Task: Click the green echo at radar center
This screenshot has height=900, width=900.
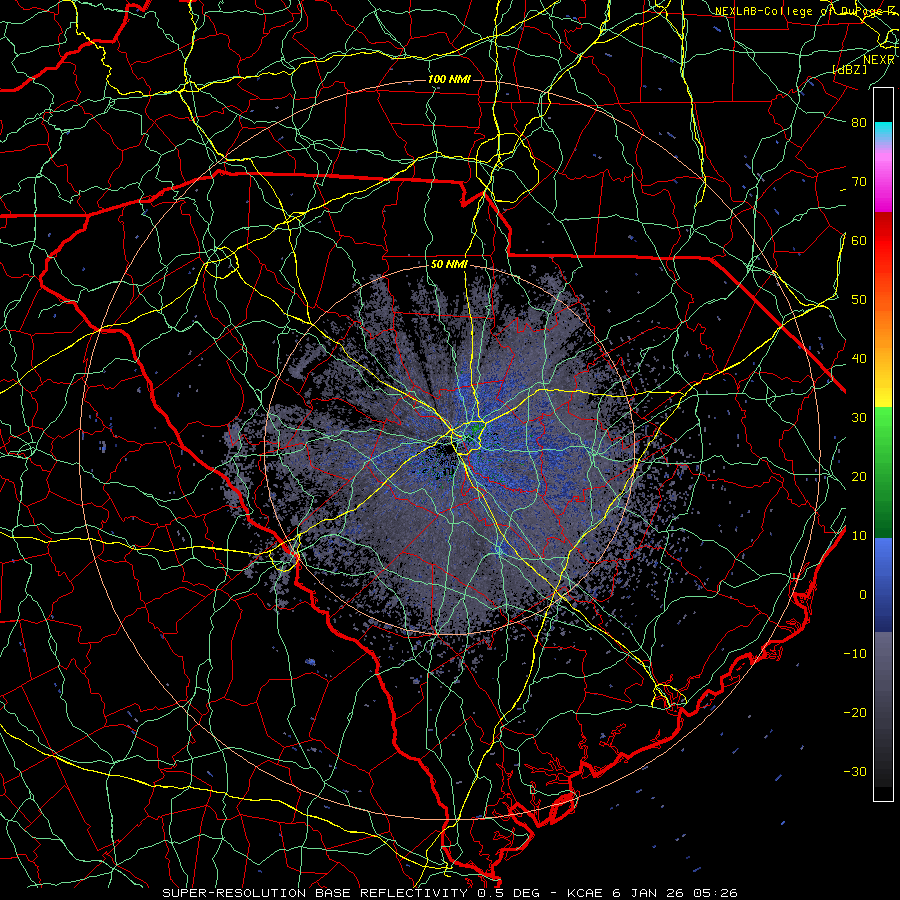Action: coord(476,428)
